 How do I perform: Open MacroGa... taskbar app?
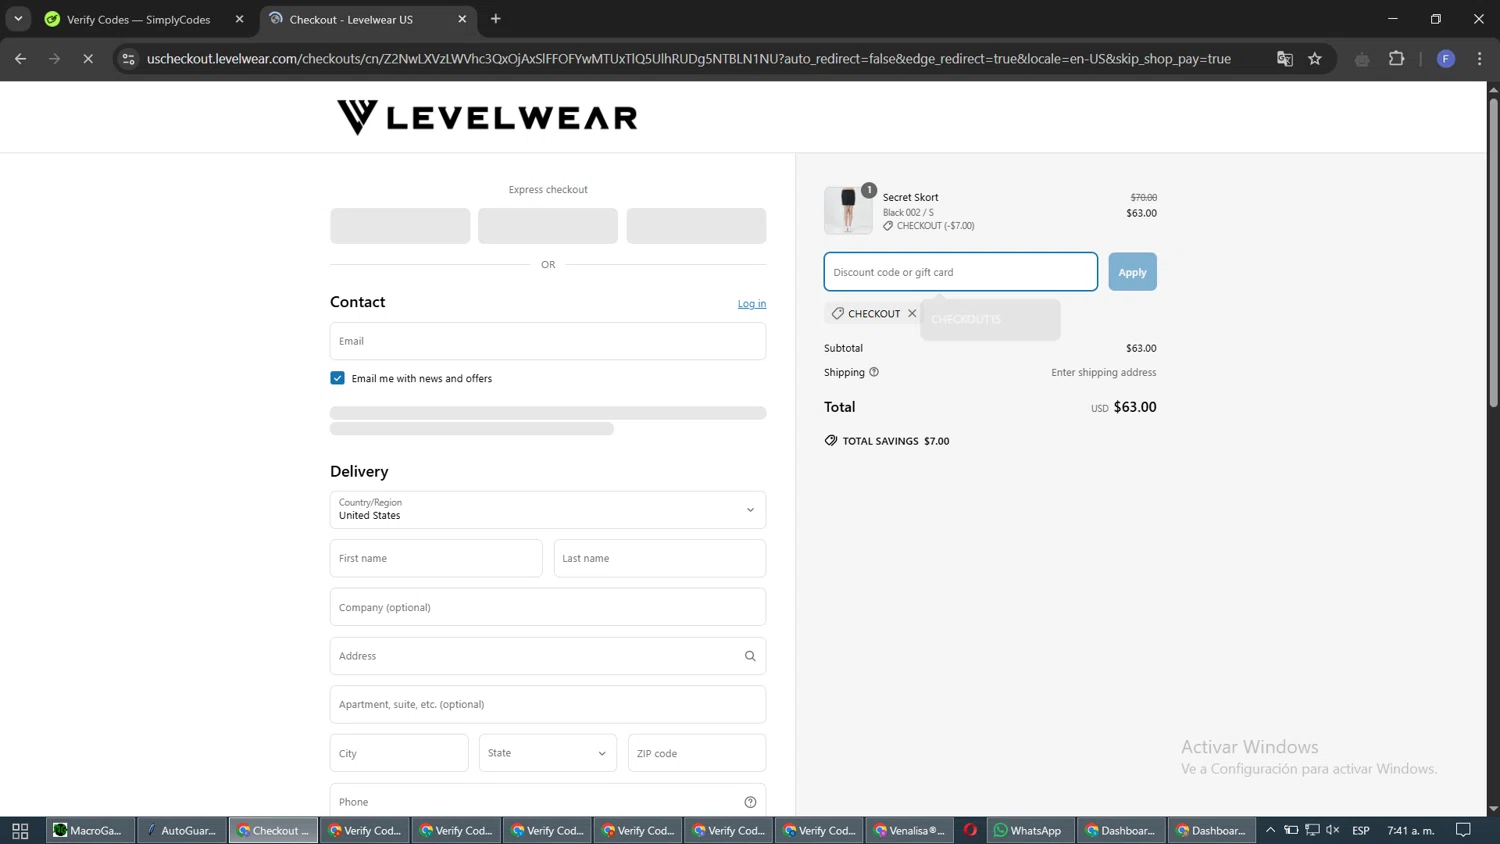click(x=90, y=830)
